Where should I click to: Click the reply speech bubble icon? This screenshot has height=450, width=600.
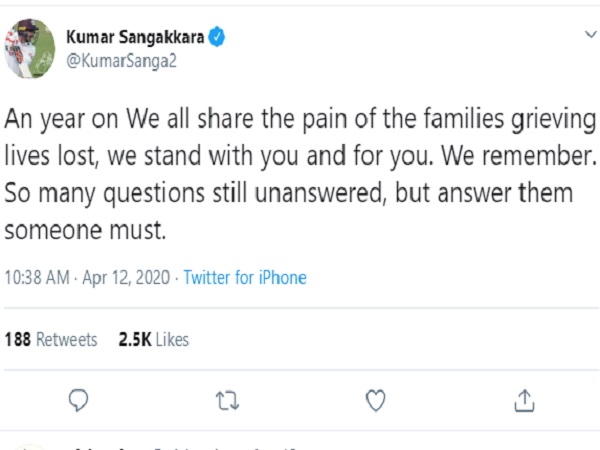pos(80,401)
